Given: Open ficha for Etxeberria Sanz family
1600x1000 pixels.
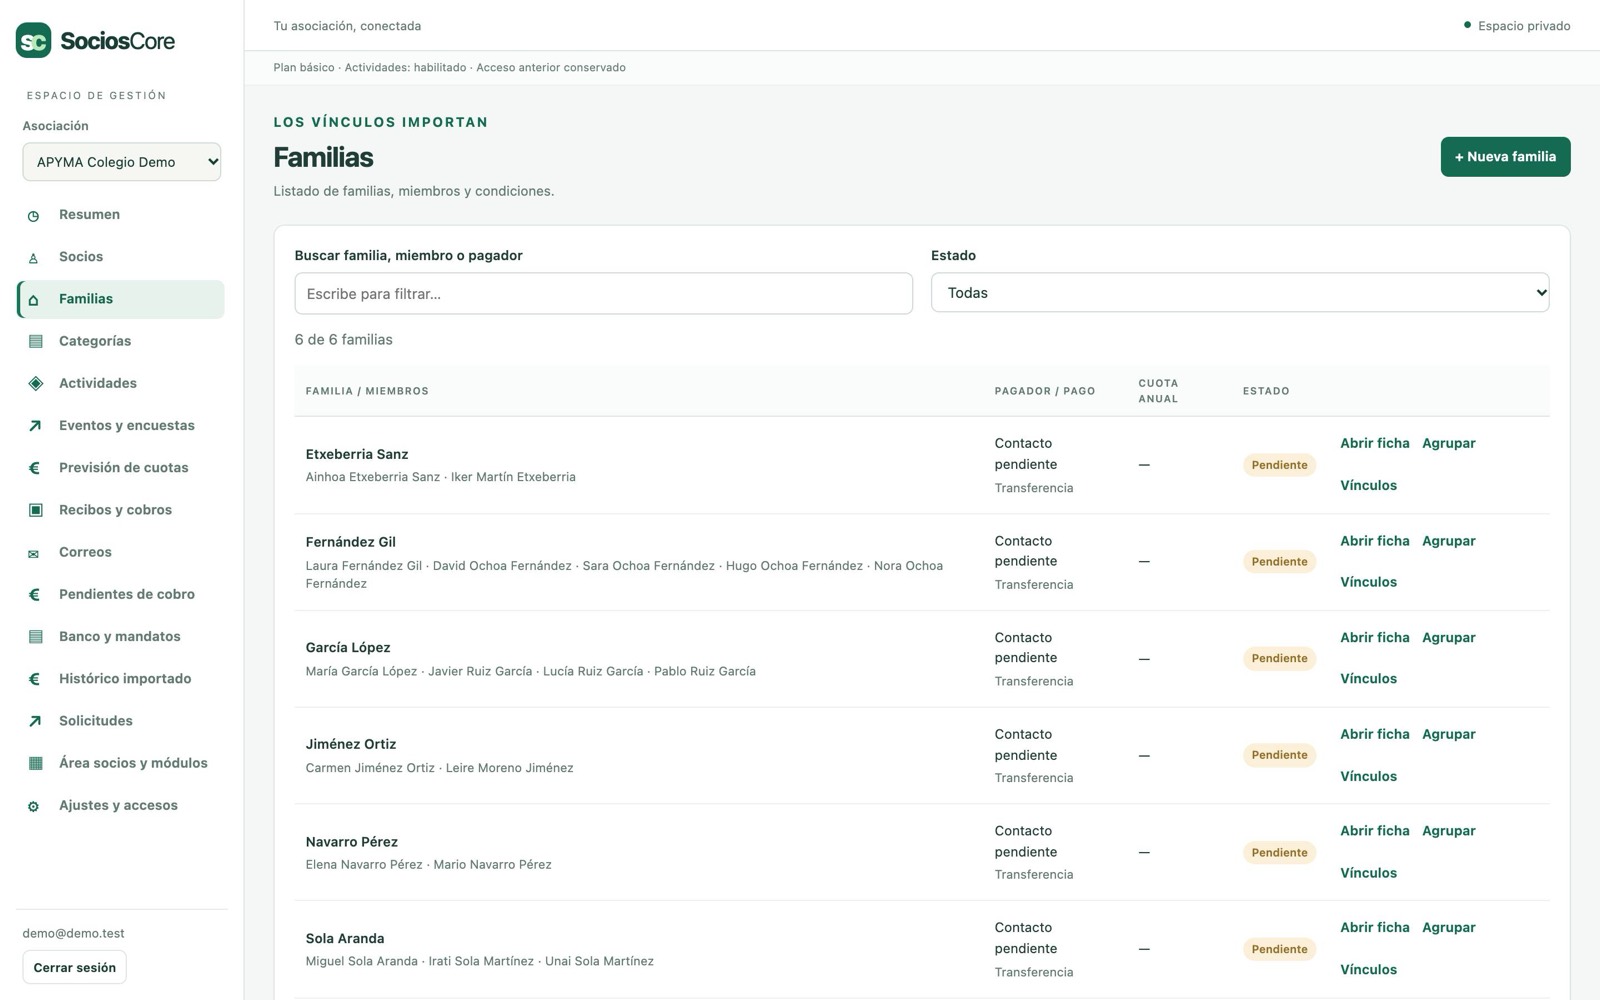Looking at the screenshot, I should tap(1374, 443).
